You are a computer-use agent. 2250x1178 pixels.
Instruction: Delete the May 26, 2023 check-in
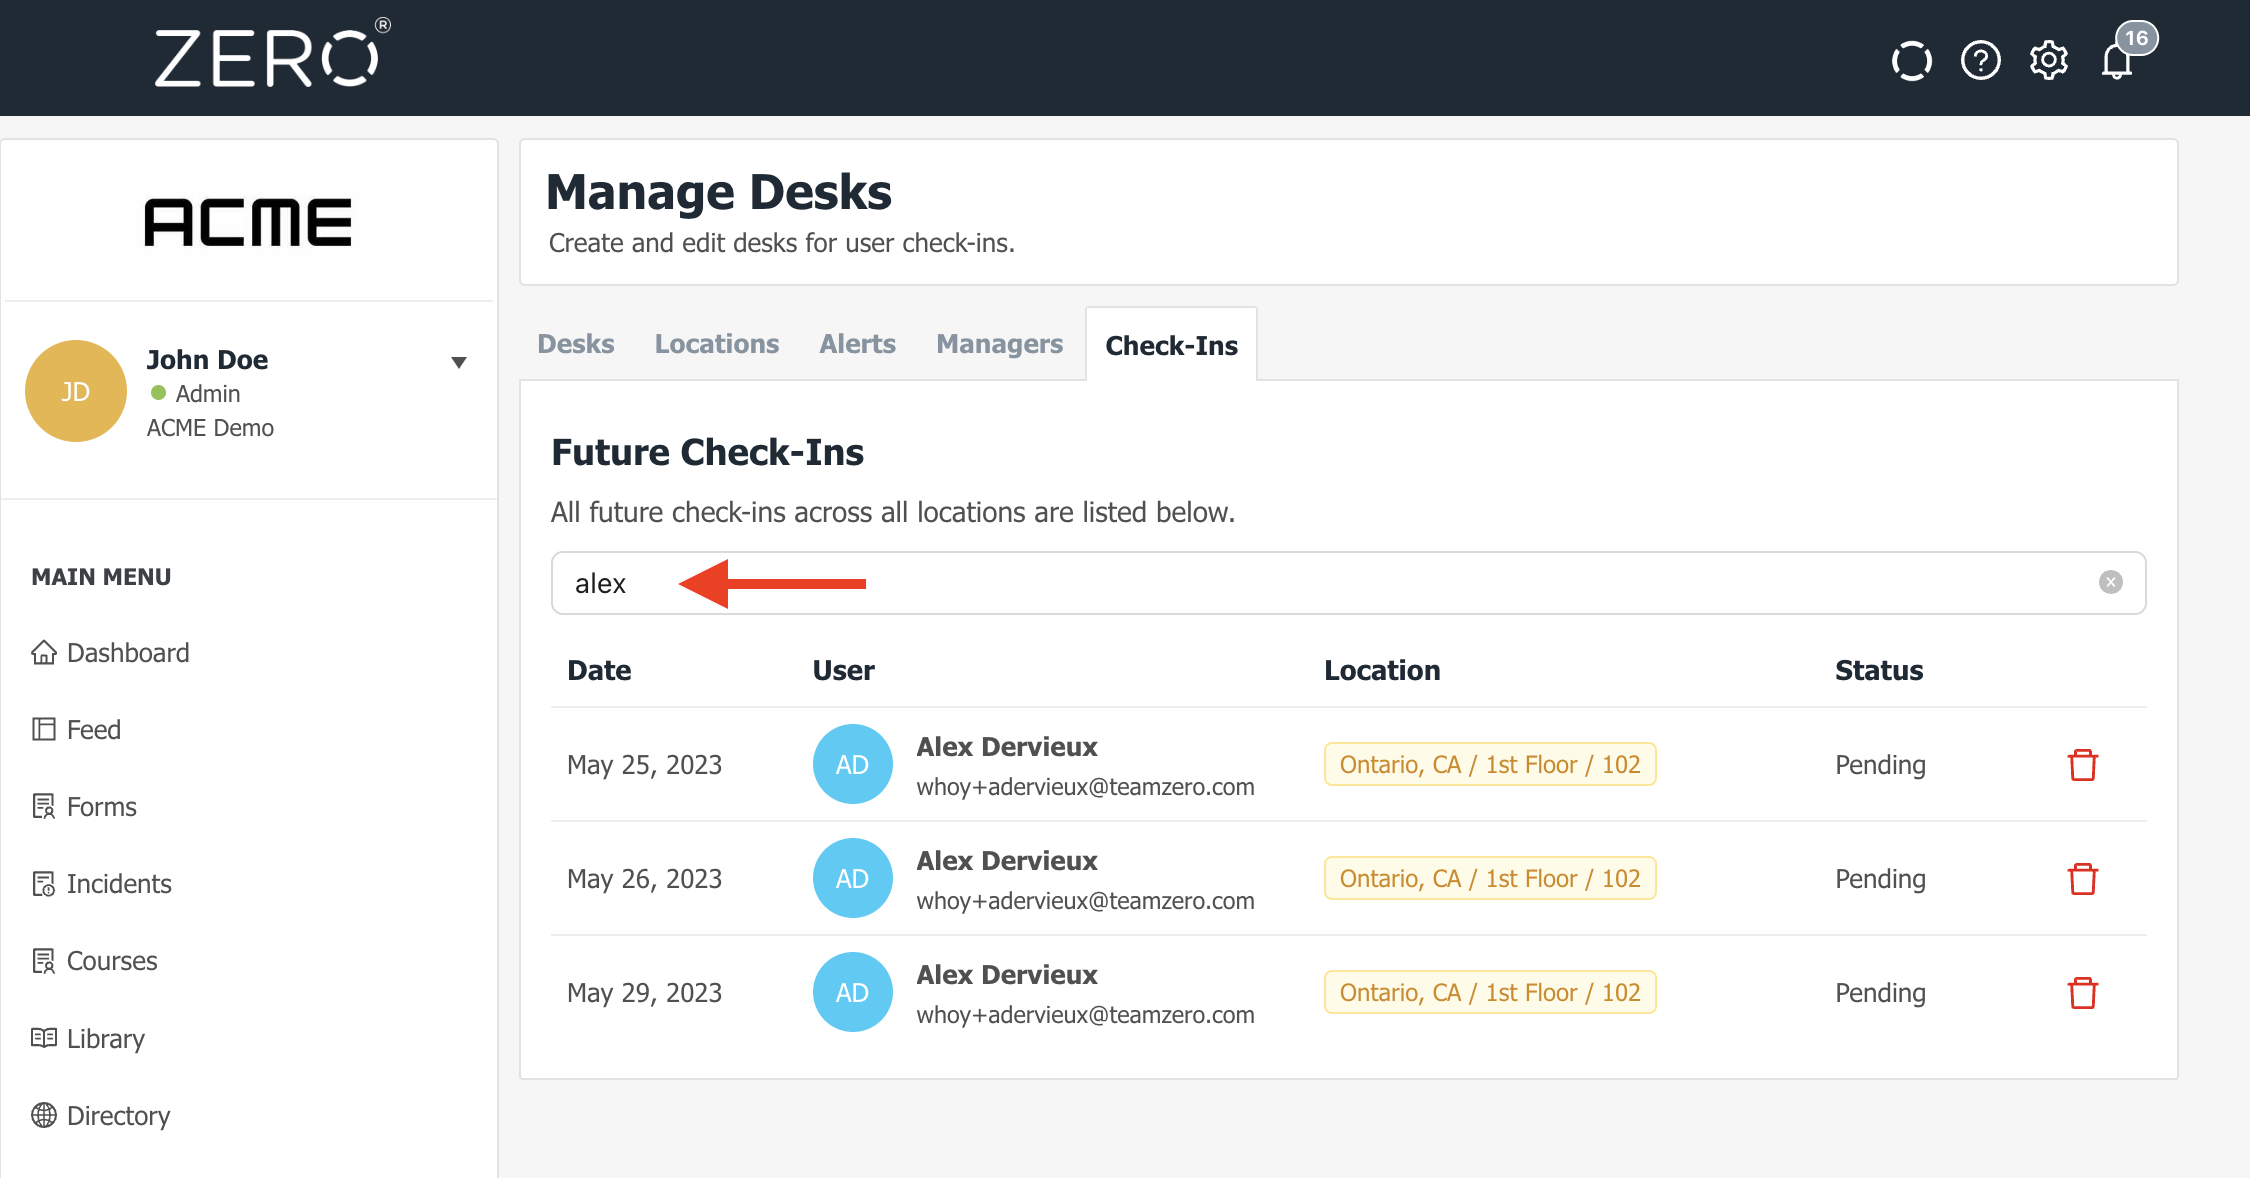pyautogui.click(x=2082, y=879)
